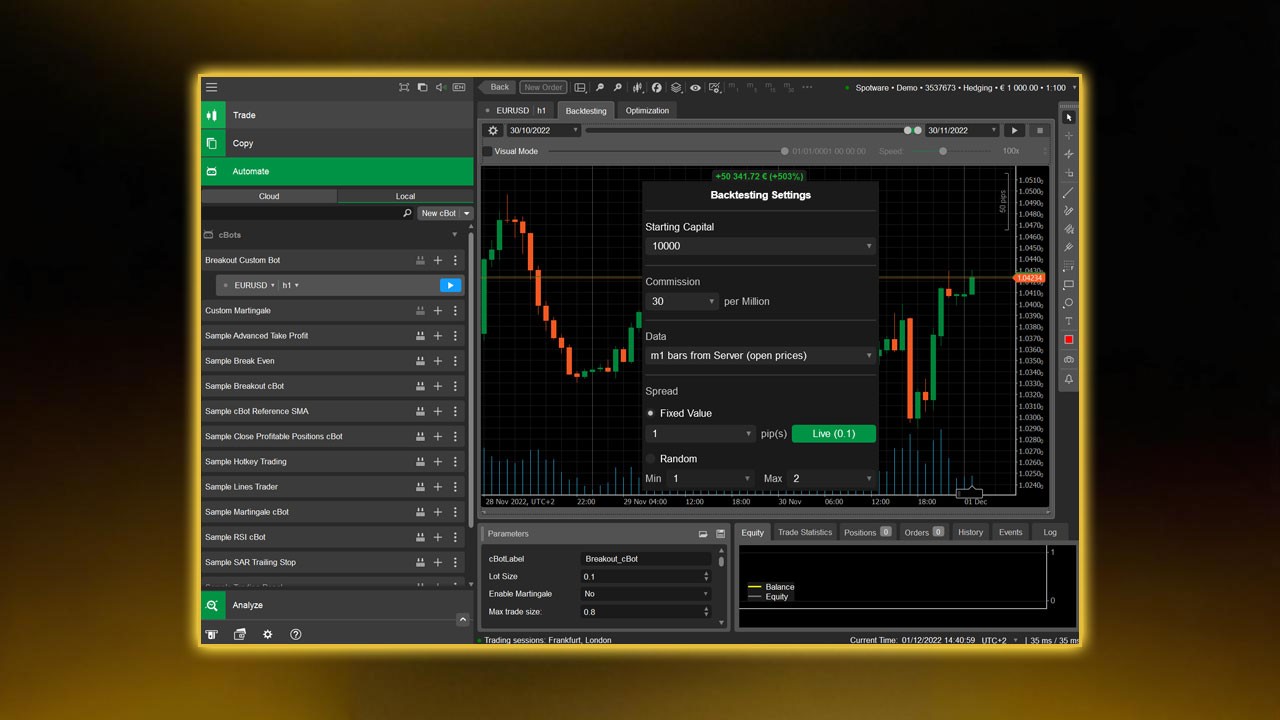The width and height of the screenshot is (1280, 720).
Task: Open the Trendline drawing tool
Action: 1068,192
